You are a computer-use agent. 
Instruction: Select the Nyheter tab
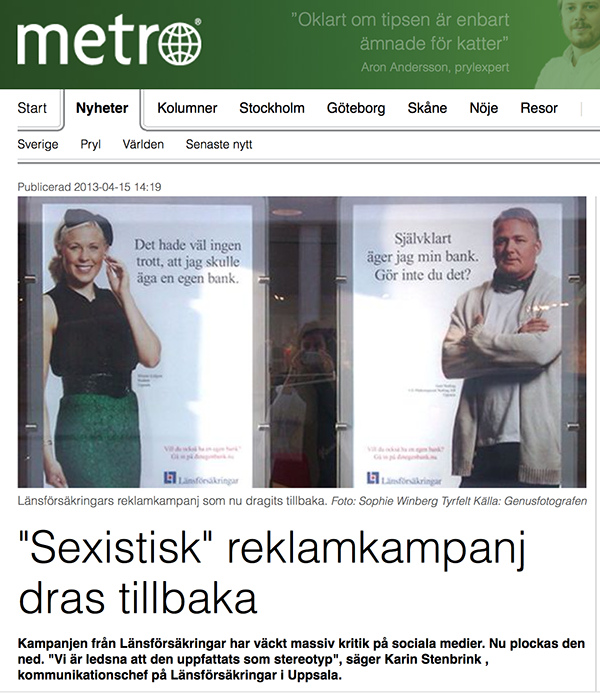pyautogui.click(x=102, y=108)
